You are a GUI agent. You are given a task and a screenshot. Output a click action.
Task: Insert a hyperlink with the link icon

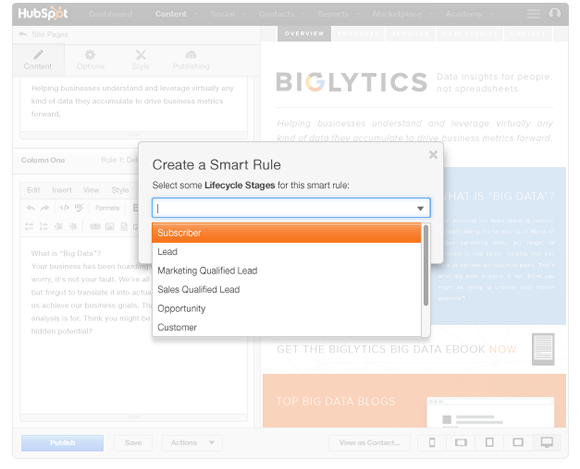[95, 226]
